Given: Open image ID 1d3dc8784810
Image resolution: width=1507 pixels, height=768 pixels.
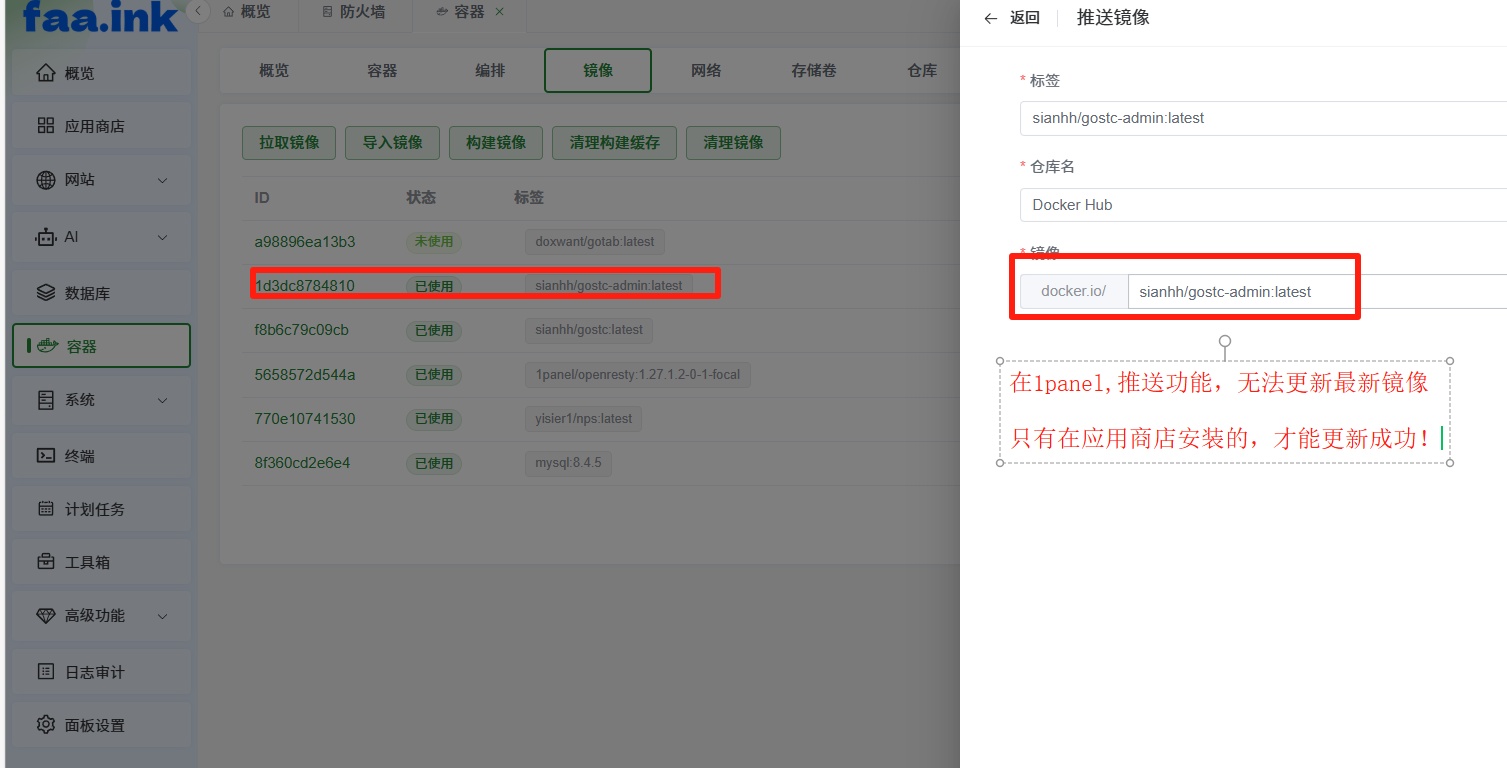Looking at the screenshot, I should 305,285.
